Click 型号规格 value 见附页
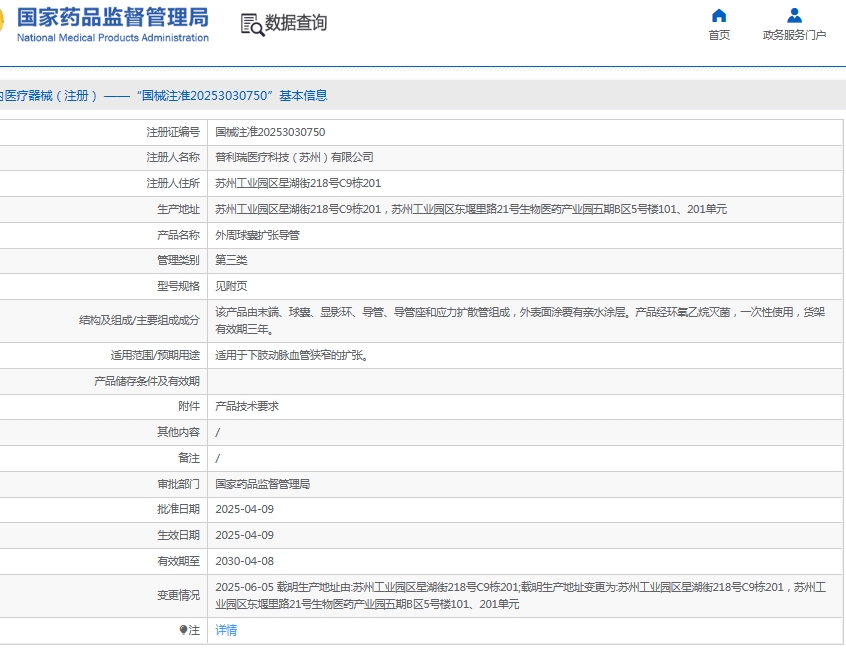 tap(231, 286)
